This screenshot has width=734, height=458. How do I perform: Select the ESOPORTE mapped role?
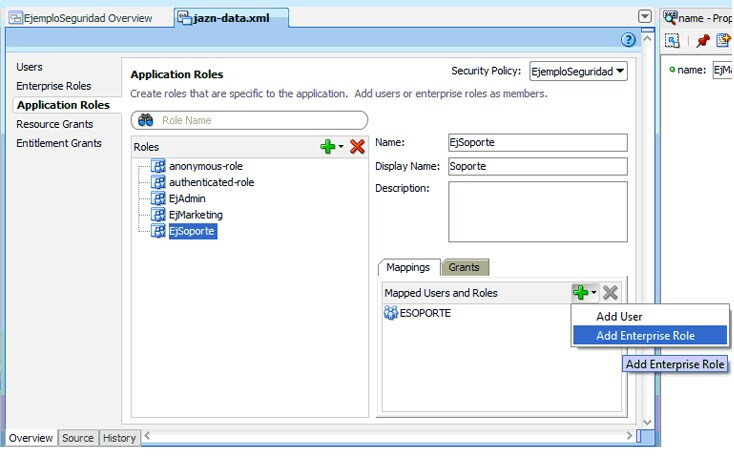pos(425,313)
